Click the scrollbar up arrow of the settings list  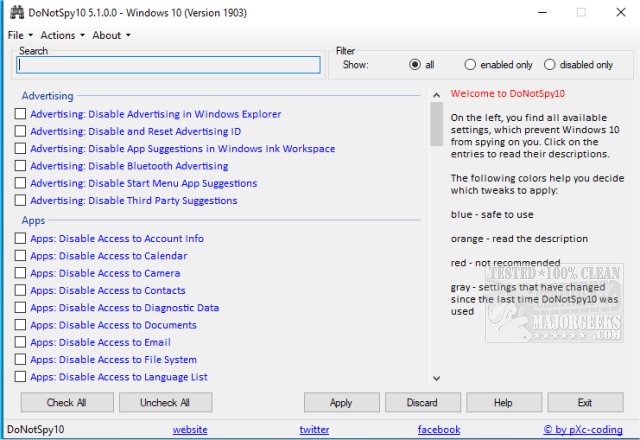pos(436,96)
